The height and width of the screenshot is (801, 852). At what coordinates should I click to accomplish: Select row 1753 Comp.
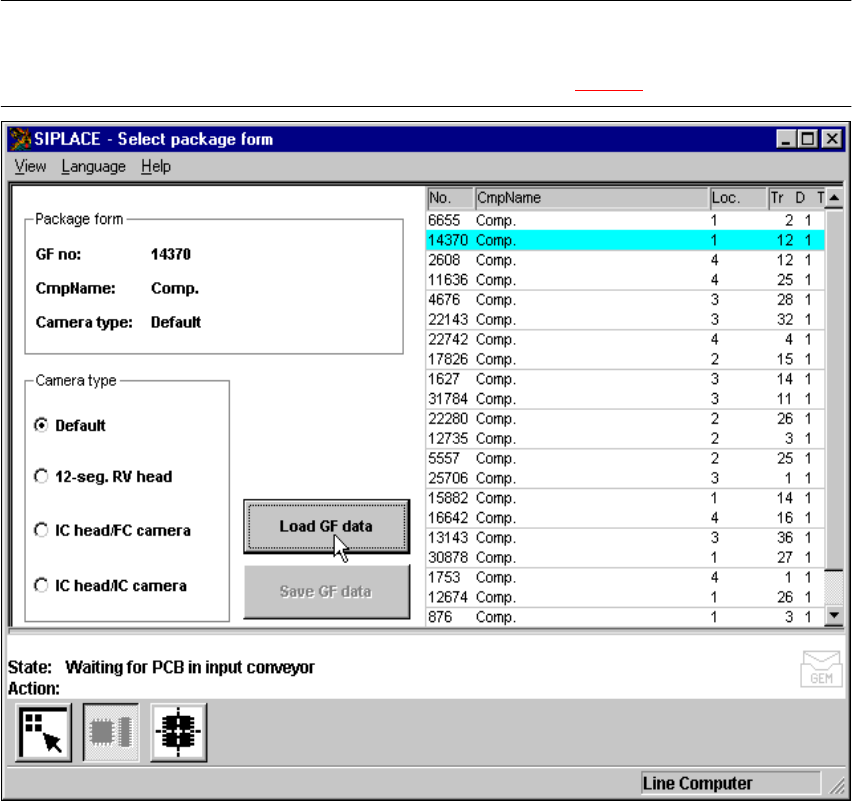(625, 578)
